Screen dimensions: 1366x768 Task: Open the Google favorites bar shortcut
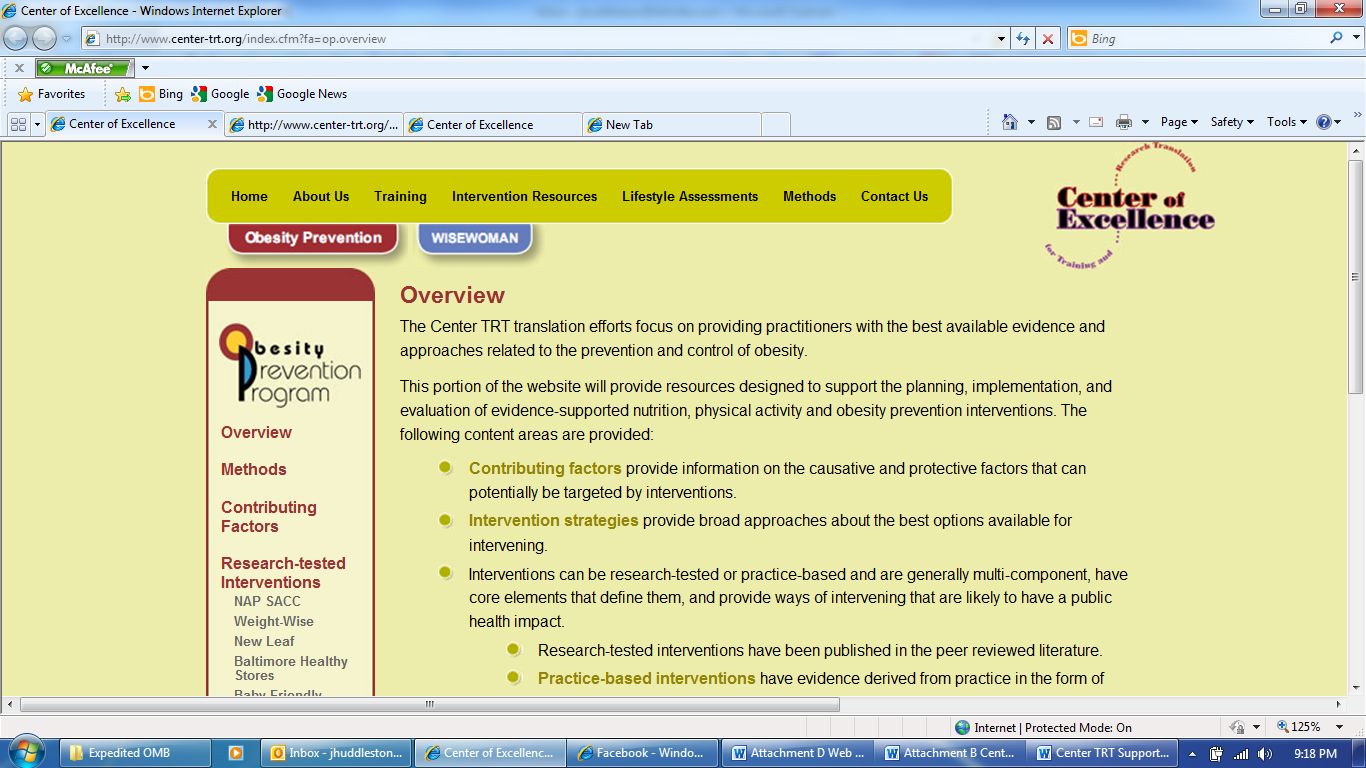coord(220,94)
